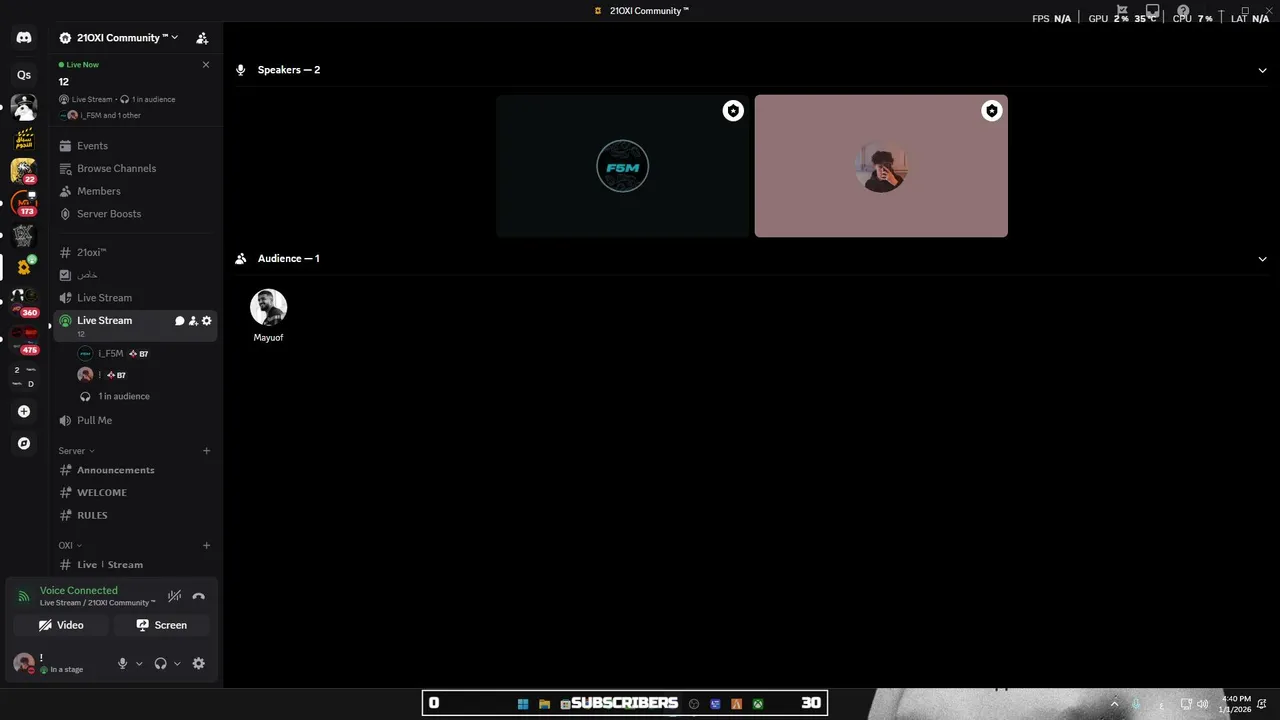Open user settings gear
The image size is (1280, 720).
[x=198, y=663]
